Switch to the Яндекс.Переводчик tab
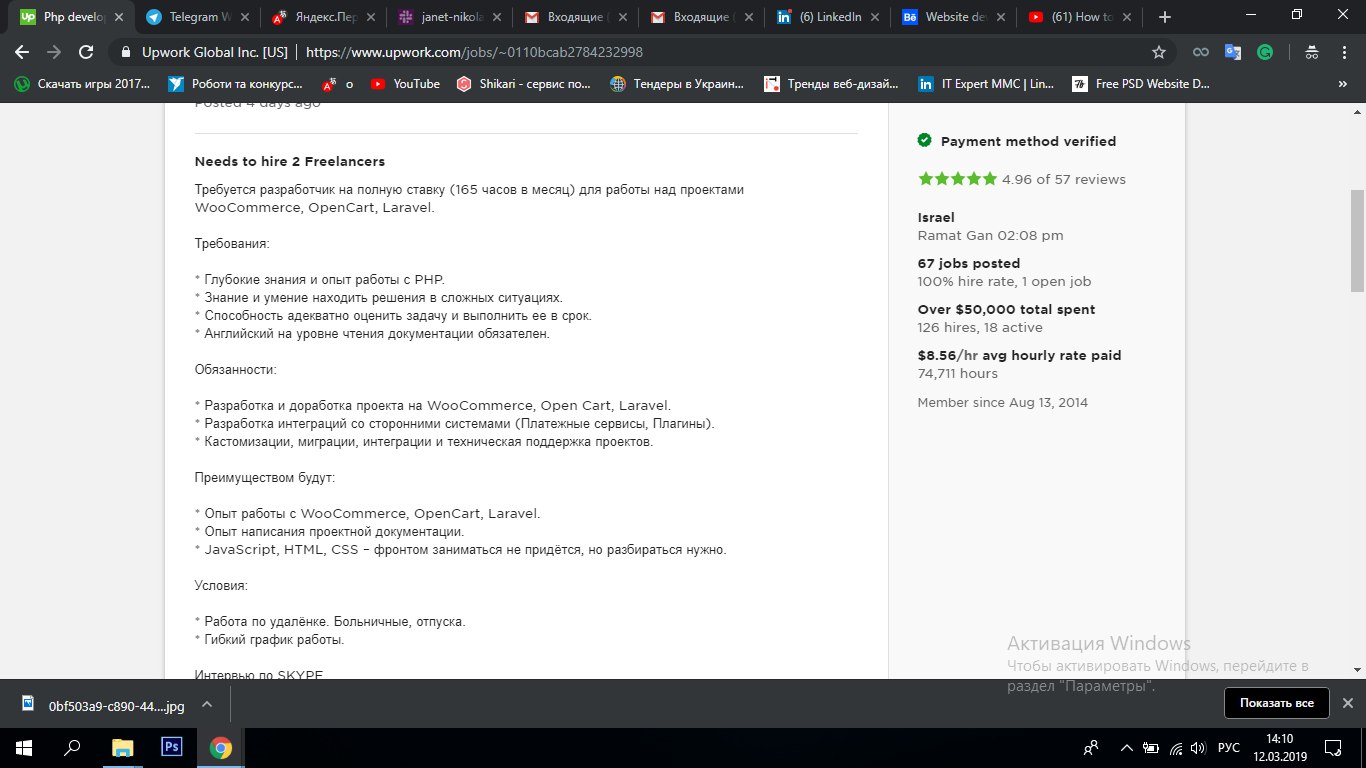 pyautogui.click(x=323, y=17)
